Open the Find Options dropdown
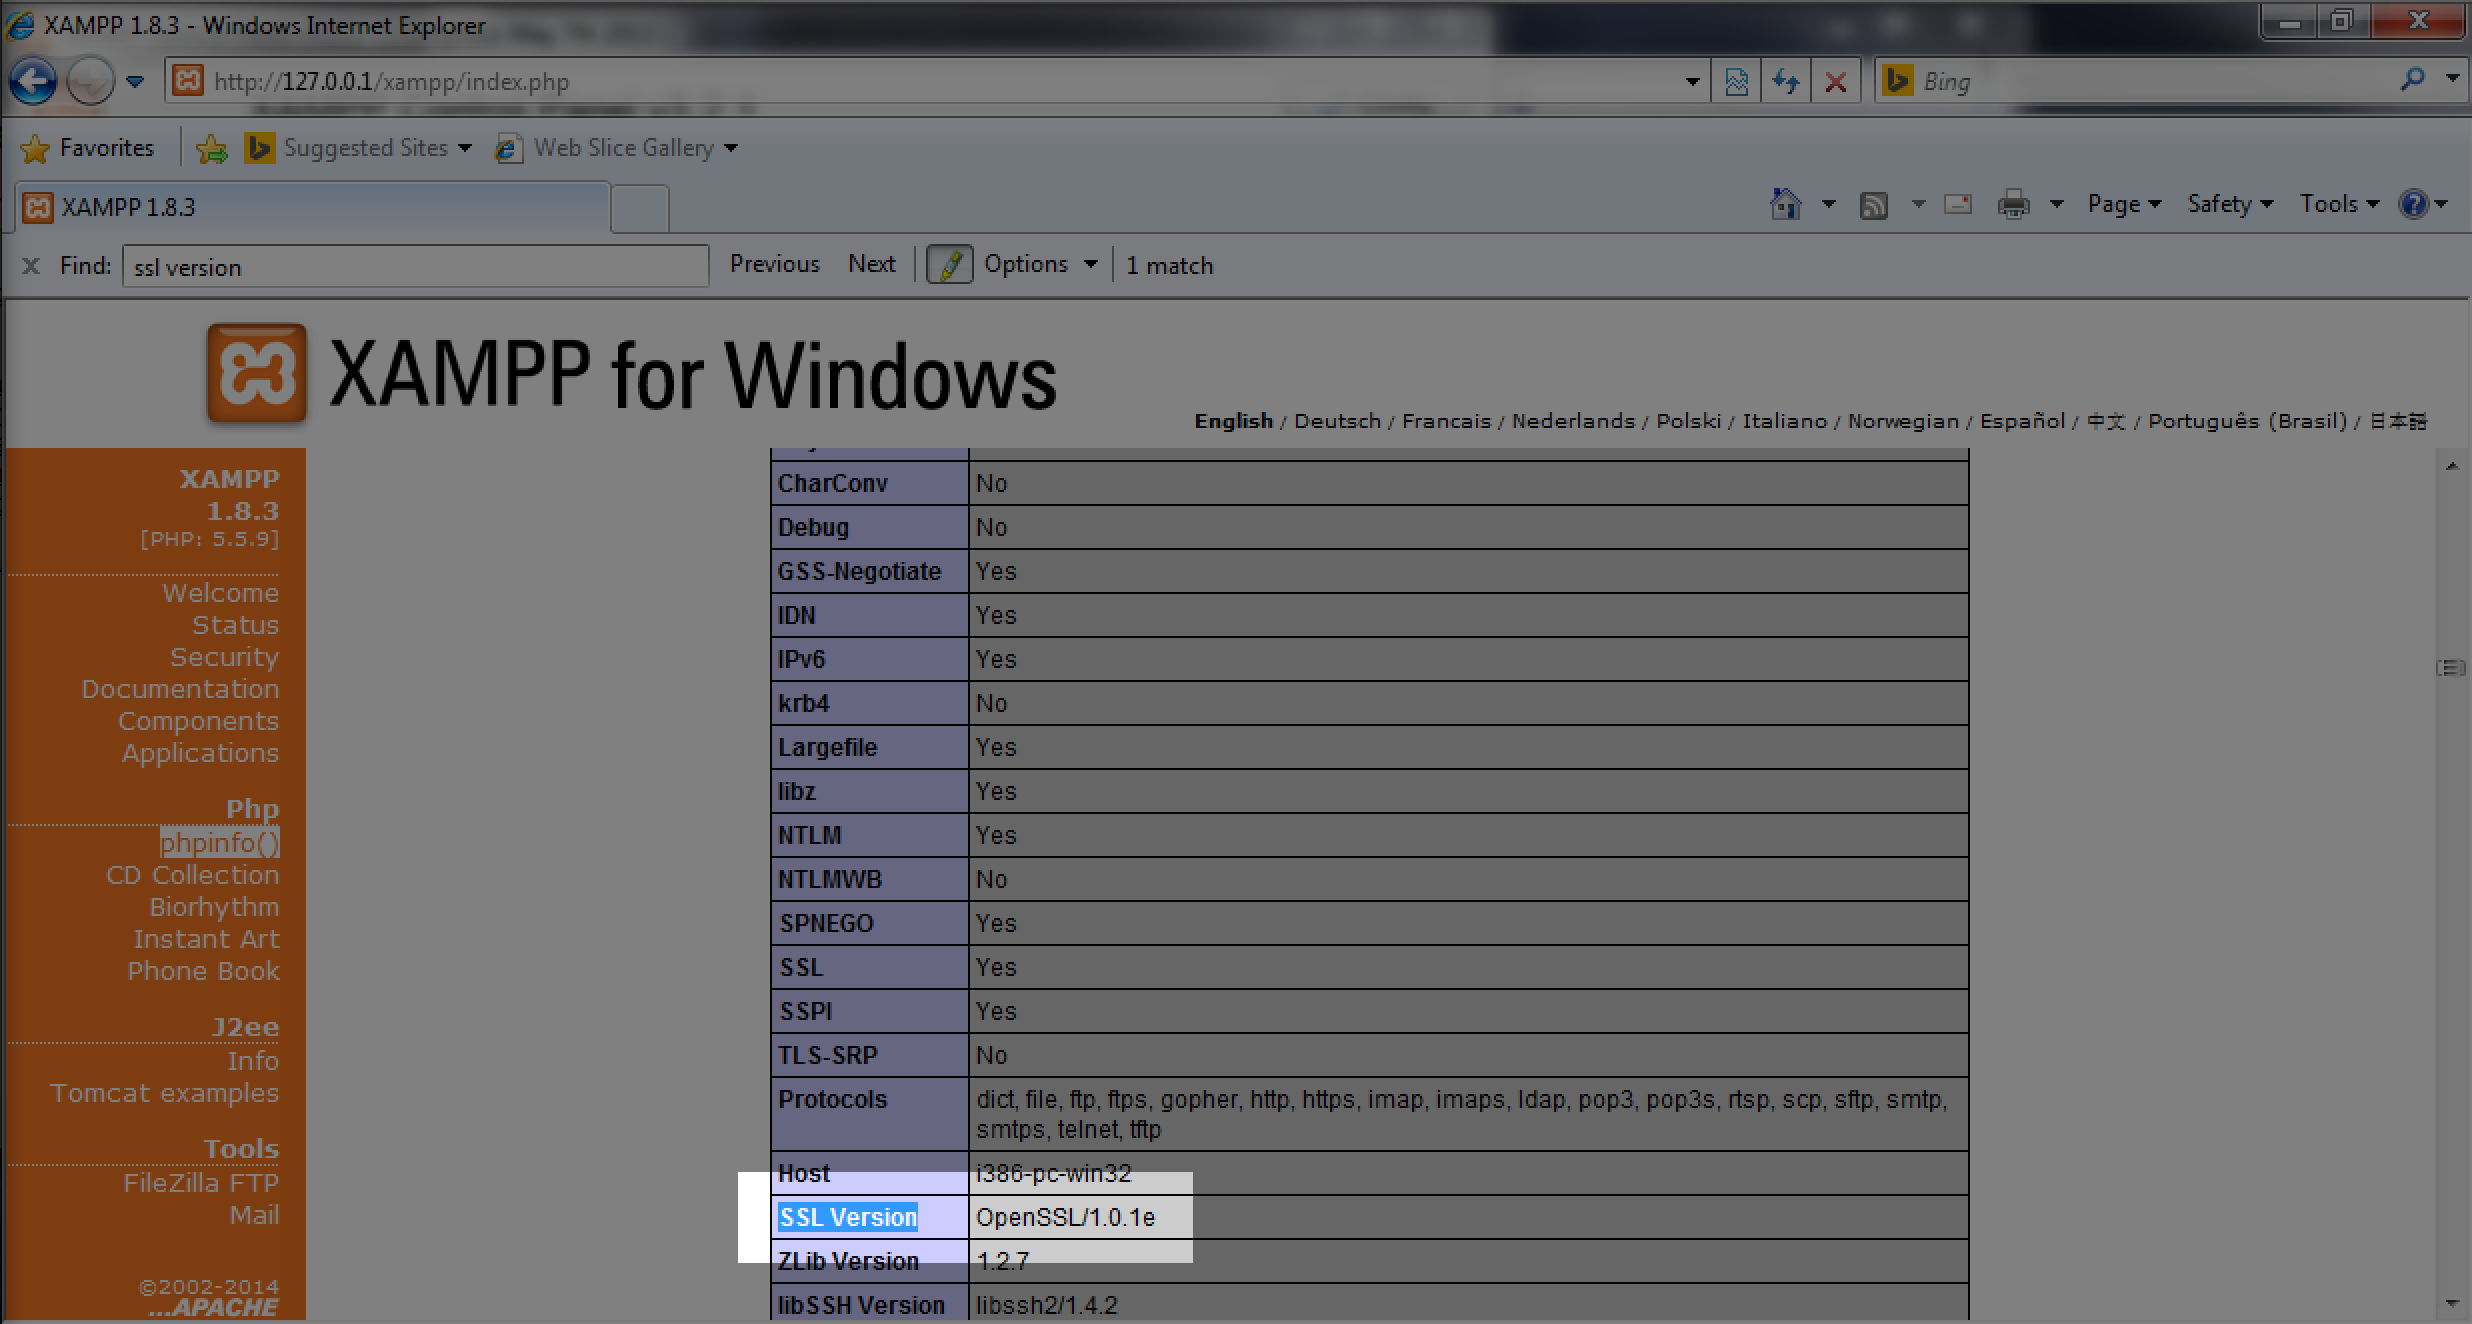This screenshot has height=1324, width=2472. (1040, 264)
